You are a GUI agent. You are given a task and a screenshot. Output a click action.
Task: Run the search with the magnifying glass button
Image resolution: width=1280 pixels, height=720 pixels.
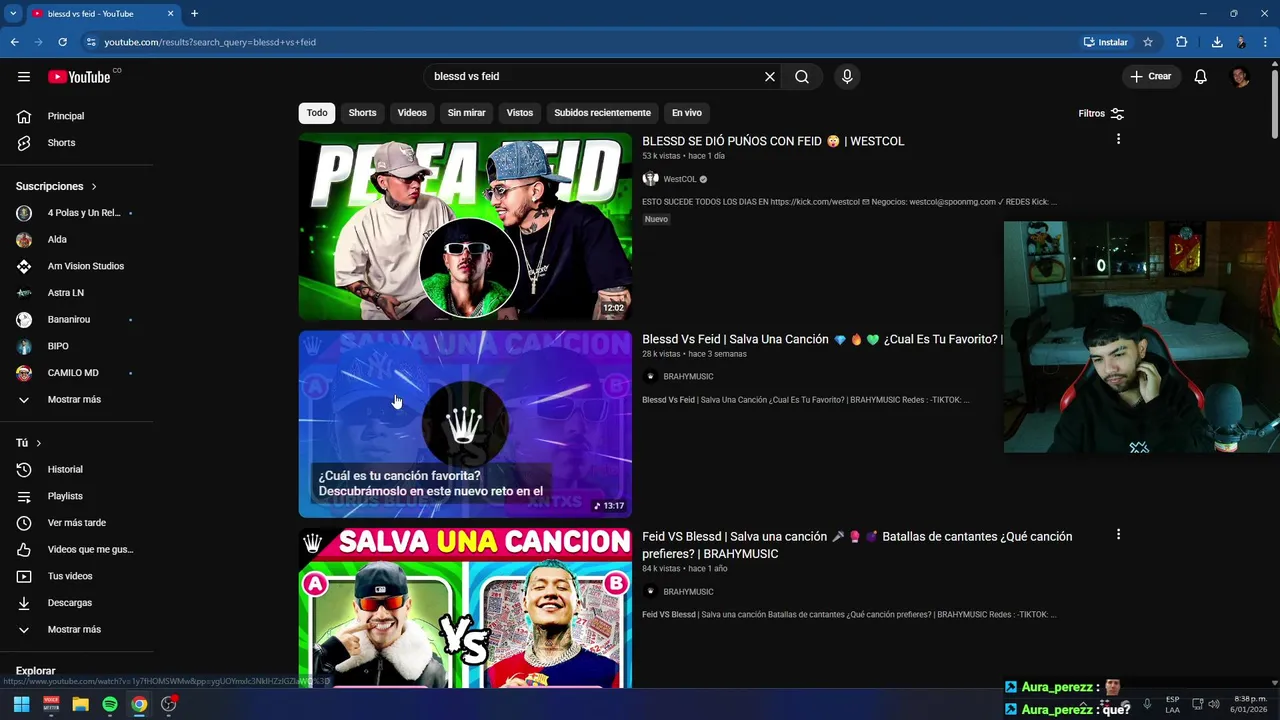pos(802,77)
